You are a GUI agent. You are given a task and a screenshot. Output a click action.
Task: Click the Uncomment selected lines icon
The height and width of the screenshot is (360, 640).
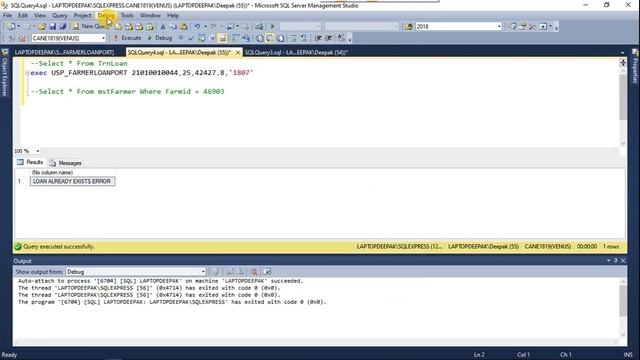304,38
